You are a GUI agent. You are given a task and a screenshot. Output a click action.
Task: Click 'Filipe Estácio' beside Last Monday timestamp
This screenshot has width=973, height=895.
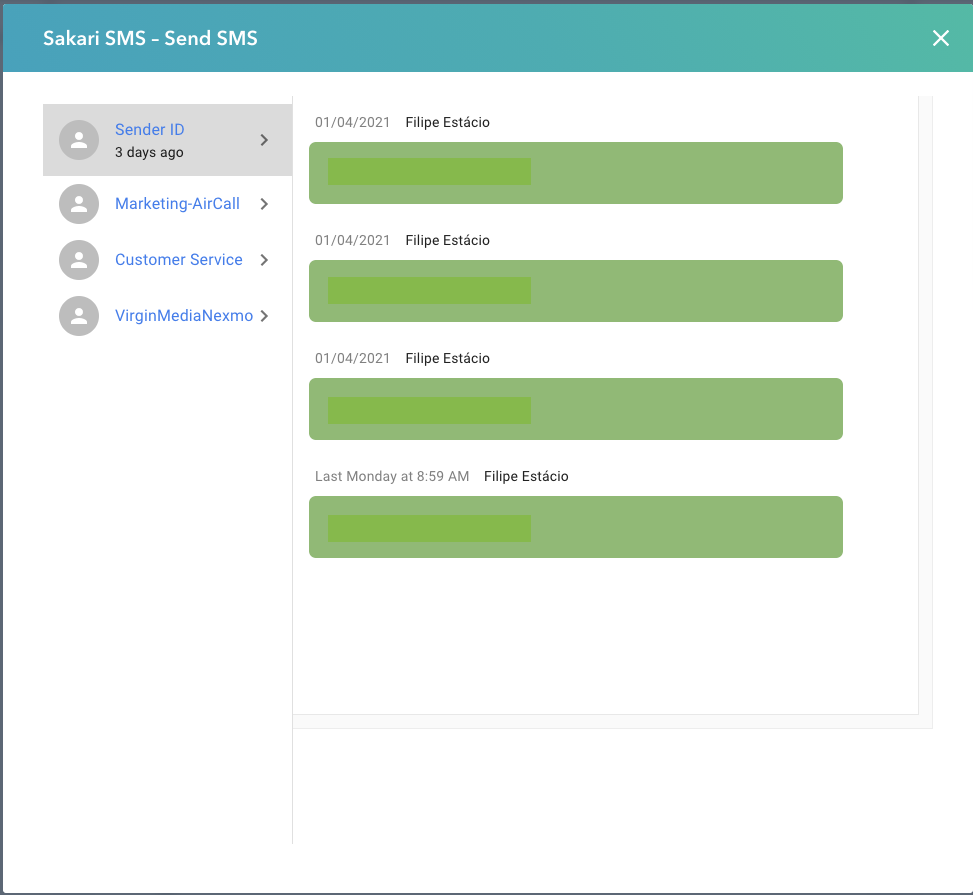tap(526, 476)
